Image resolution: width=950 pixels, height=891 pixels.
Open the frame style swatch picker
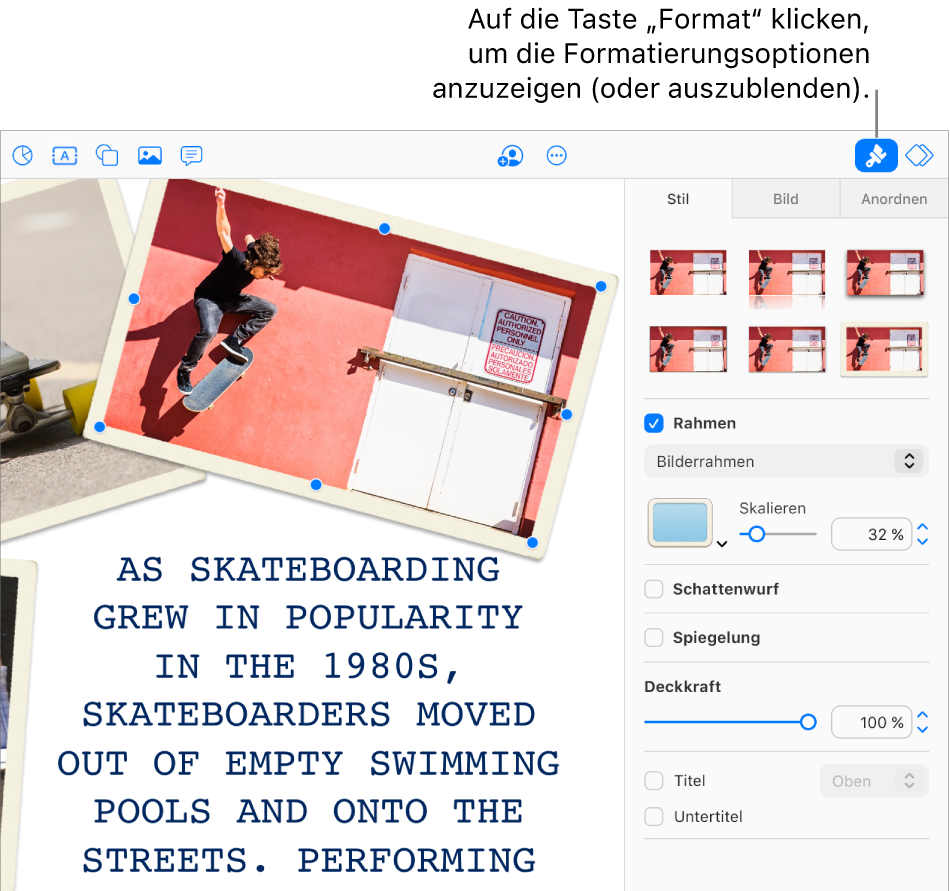pyautogui.click(x=680, y=523)
